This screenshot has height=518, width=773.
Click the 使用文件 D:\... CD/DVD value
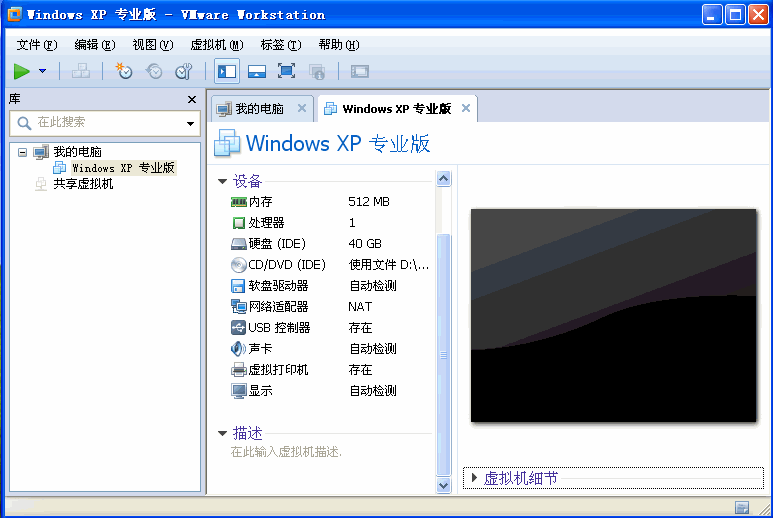point(389,265)
